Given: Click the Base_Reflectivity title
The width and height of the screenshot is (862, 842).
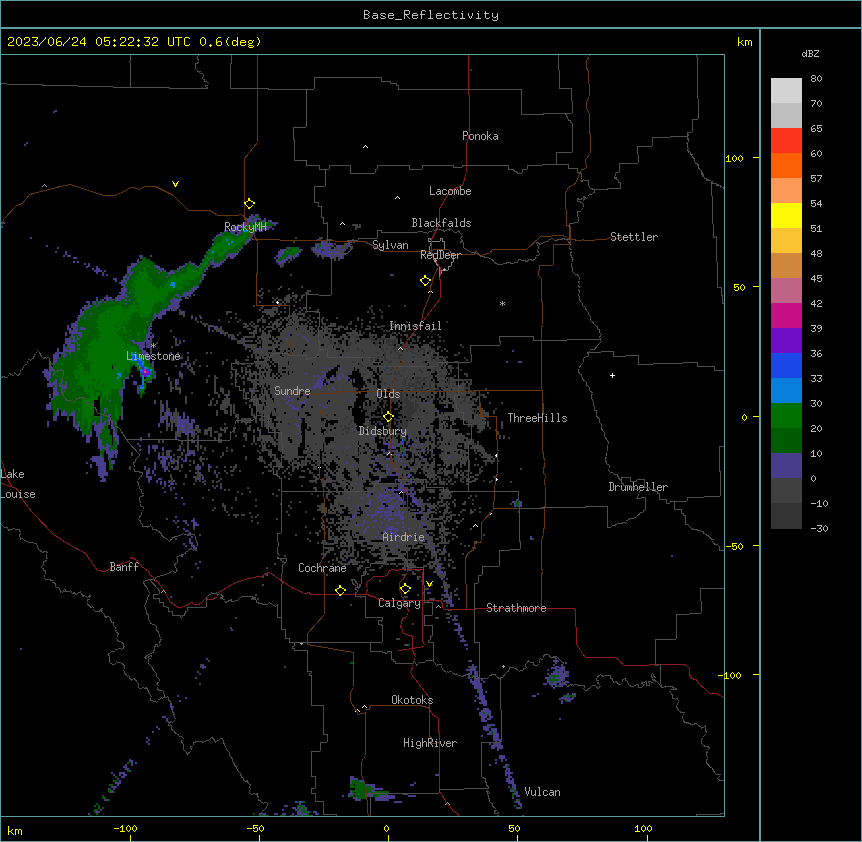Looking at the screenshot, I should pos(431,15).
